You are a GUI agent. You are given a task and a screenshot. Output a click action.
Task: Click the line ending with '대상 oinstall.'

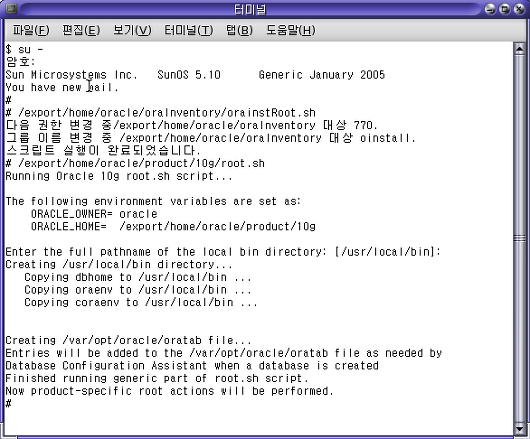[x=211, y=138]
